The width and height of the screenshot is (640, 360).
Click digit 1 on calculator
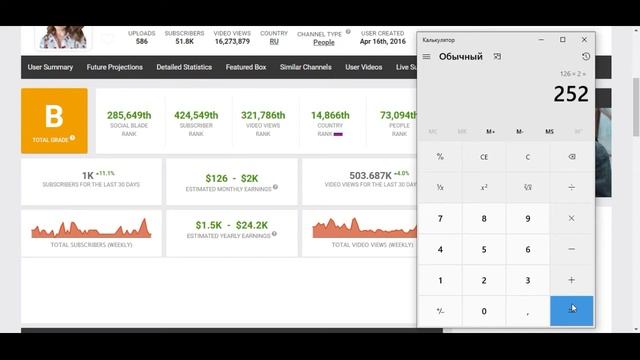pyautogui.click(x=440, y=280)
